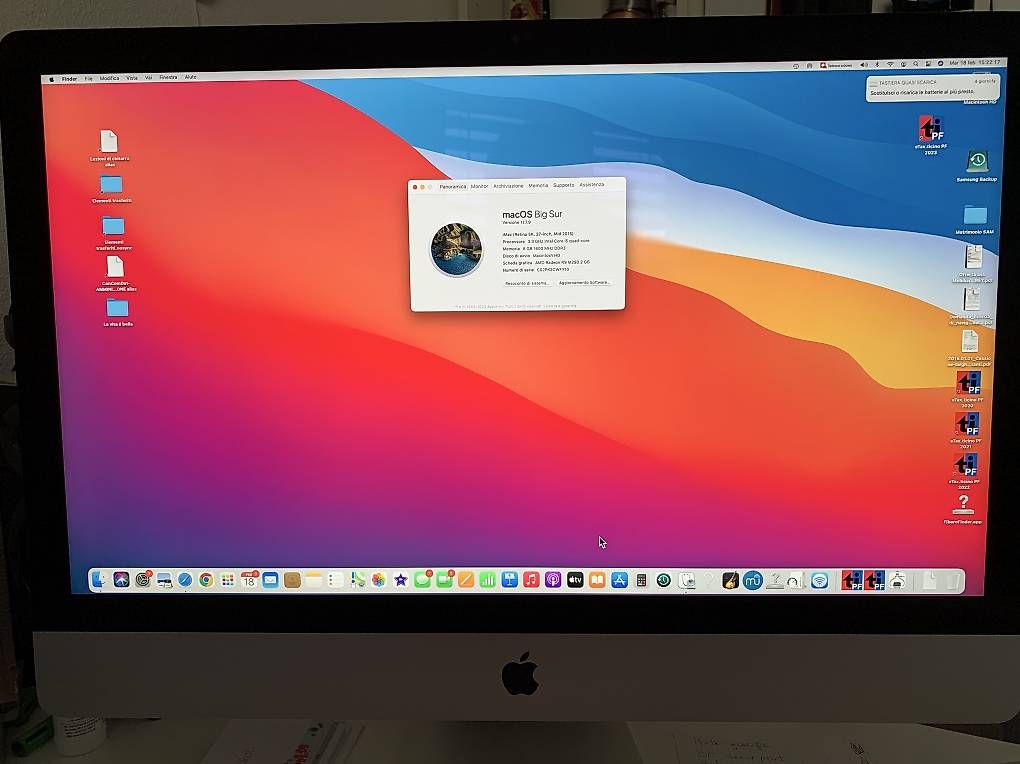1020x764 pixels.
Task: Open the Aiuto menu
Action: coord(191,77)
